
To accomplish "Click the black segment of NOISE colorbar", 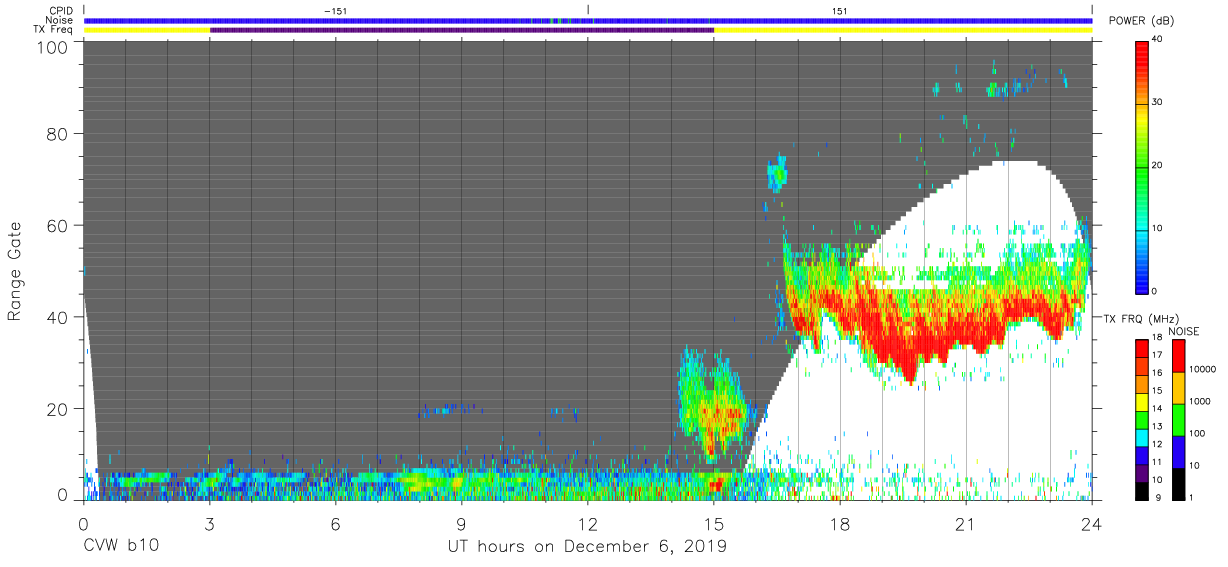I will click(1178, 484).
